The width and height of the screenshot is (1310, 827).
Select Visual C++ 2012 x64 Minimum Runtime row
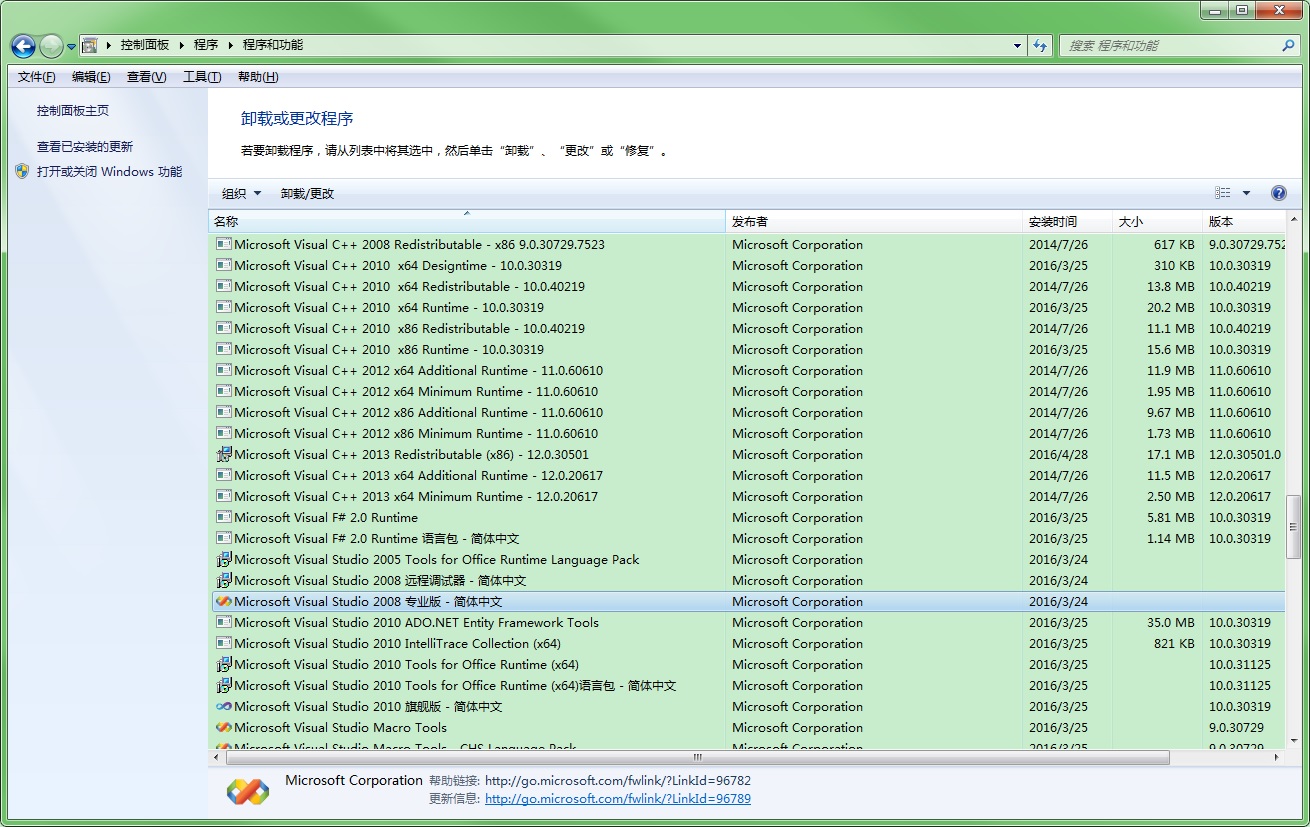[747, 391]
